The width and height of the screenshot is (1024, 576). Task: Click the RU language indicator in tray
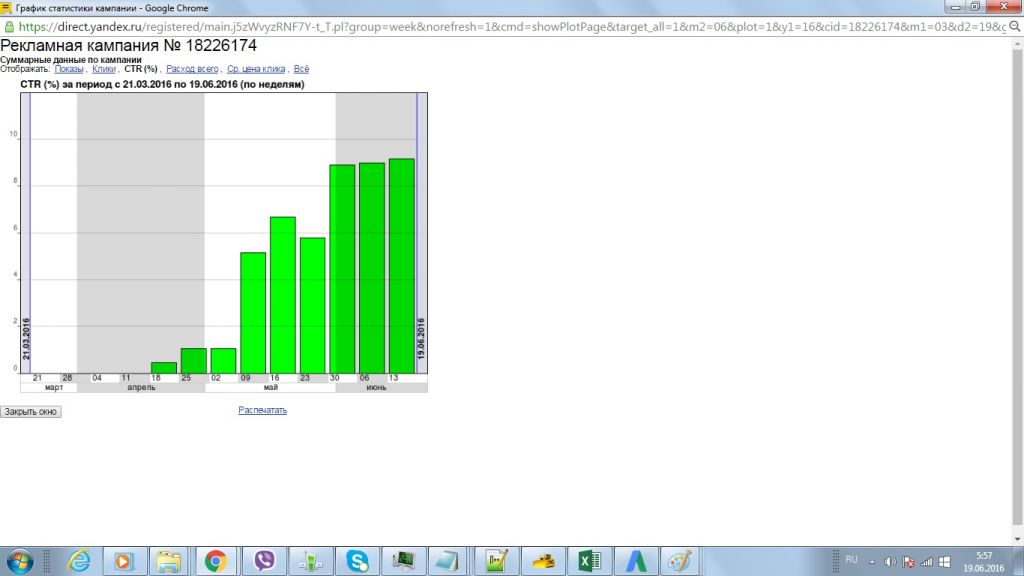(851, 559)
